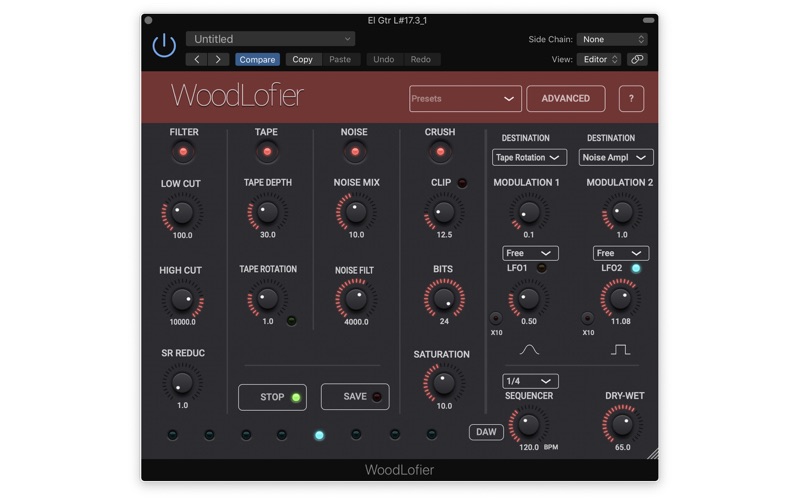Toggle the LFO1 enable light
Viewport: 800px width, 500px height.
pos(541,268)
